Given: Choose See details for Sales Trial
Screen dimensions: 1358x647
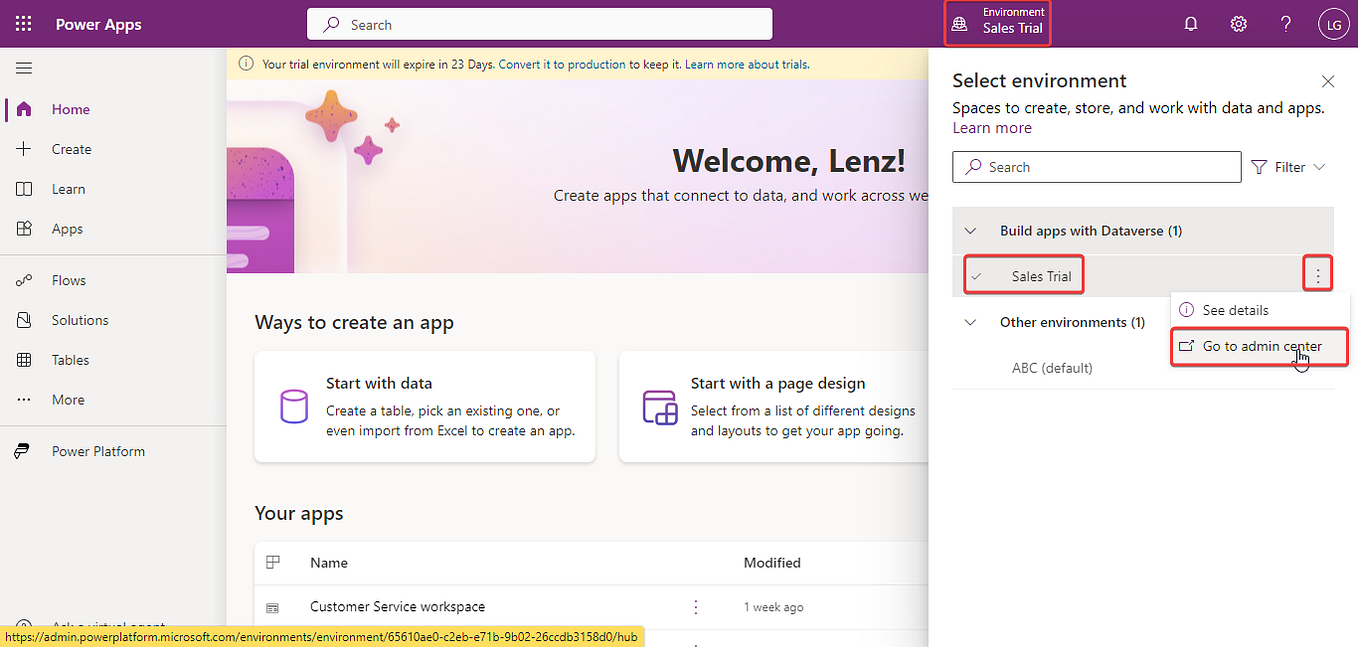Looking at the screenshot, I should pyautogui.click(x=1238, y=309).
